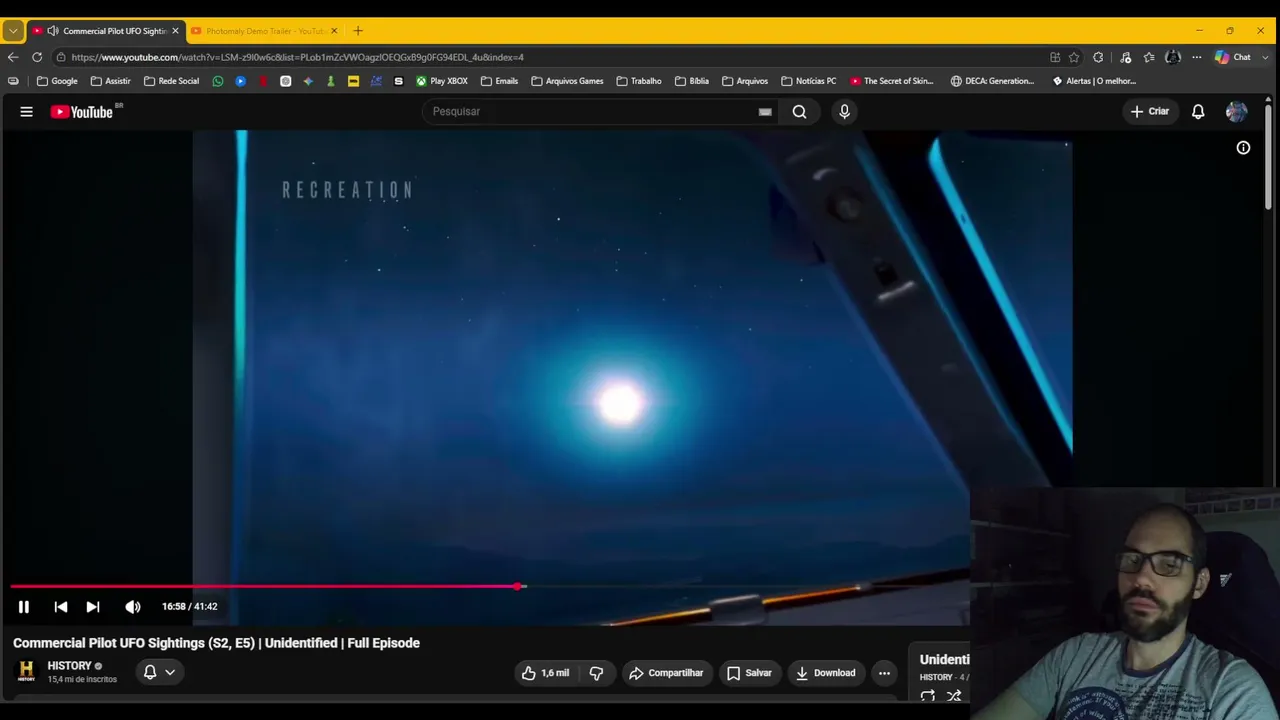This screenshot has height=720, width=1280.
Task: Open the DECA: Generation bookmark
Action: (993, 81)
